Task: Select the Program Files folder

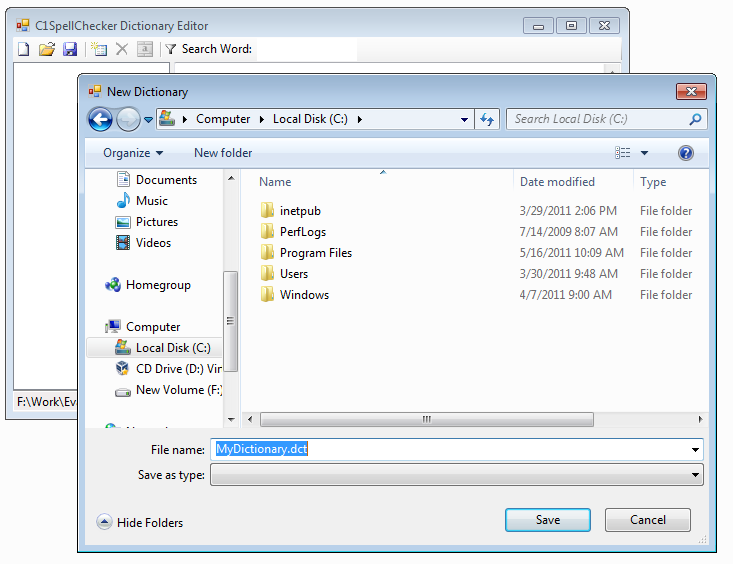Action: [x=306, y=253]
